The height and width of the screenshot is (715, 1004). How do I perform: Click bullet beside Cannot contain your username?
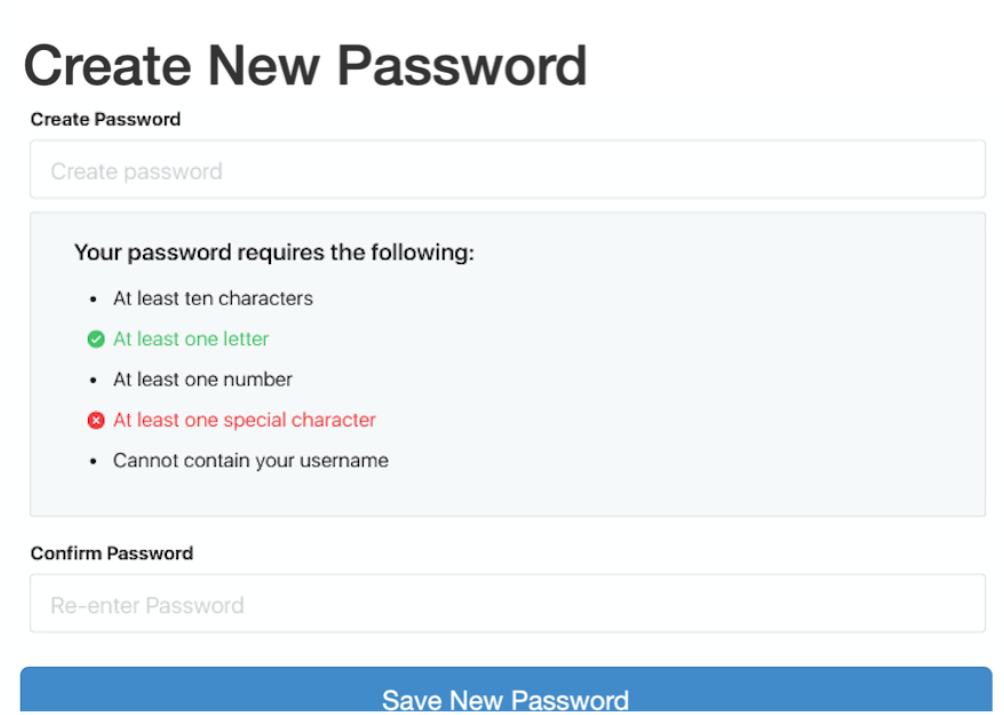(93, 462)
